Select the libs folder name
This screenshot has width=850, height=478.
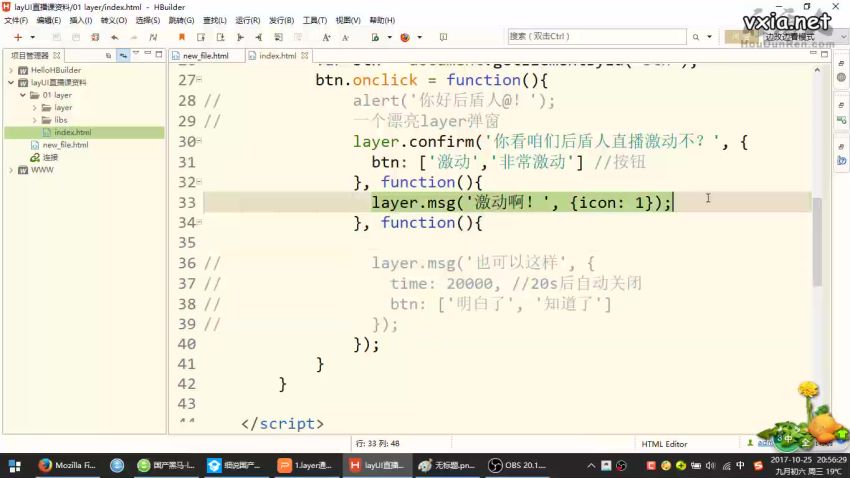[61, 120]
